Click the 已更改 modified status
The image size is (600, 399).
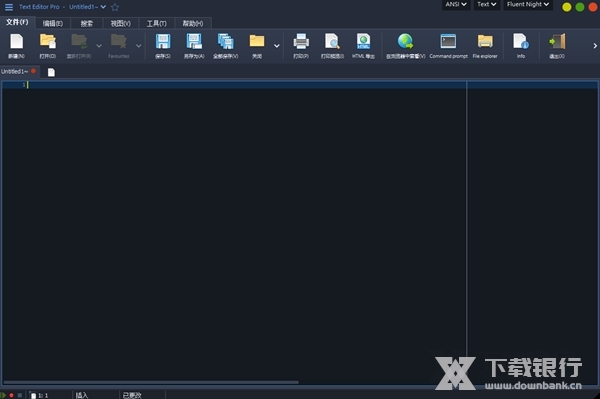(132, 395)
